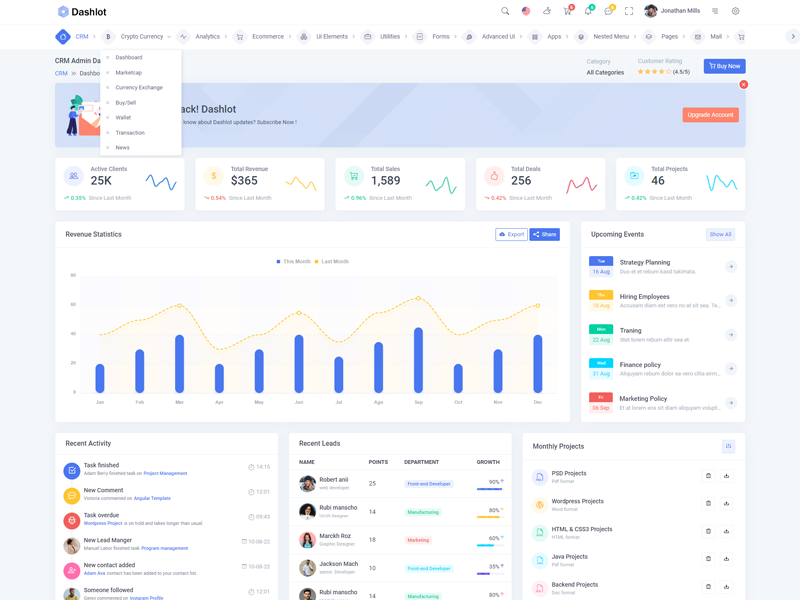Open the search icon in header
Viewport: 800px width, 600px height.
click(x=505, y=11)
